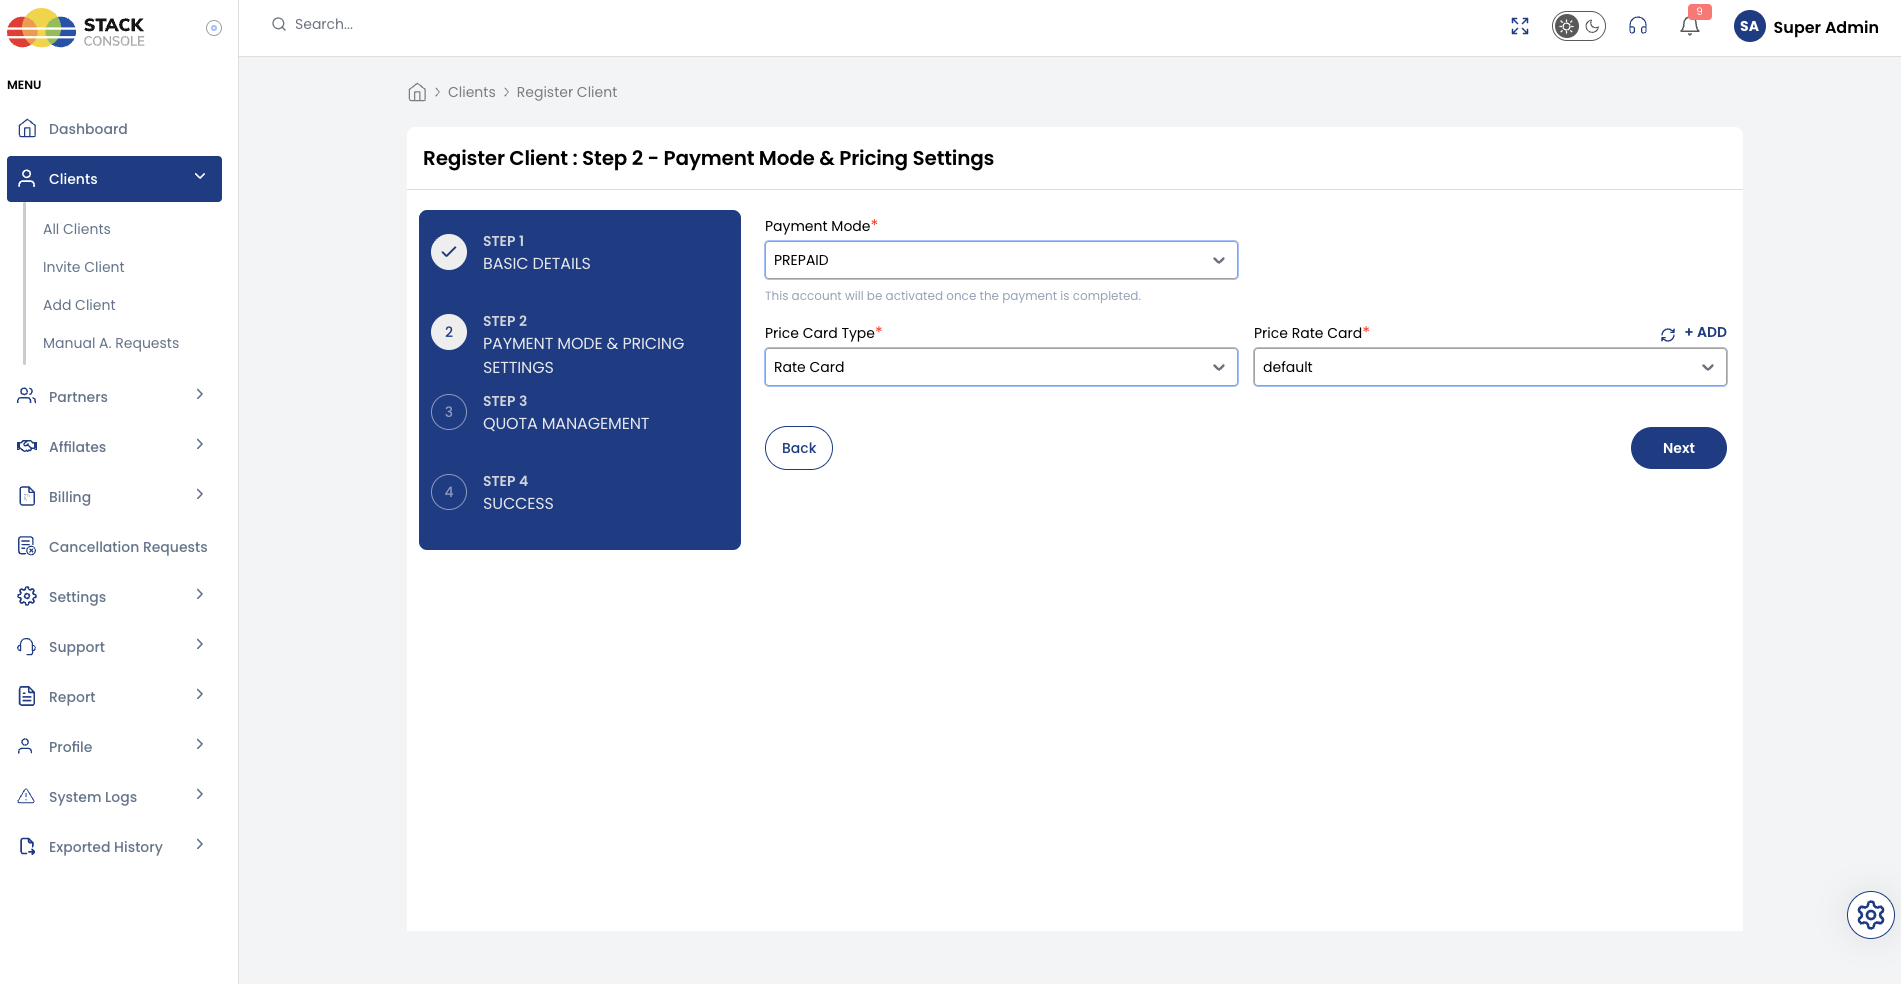1901x984 pixels.
Task: Click the Exported History icon
Action: (27, 846)
